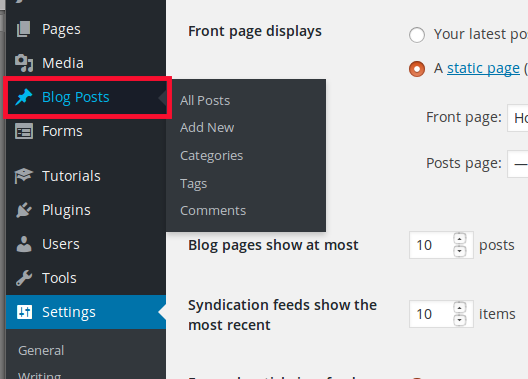Click the Media camera-music icon
This screenshot has height=379, width=528.
tap(24, 63)
